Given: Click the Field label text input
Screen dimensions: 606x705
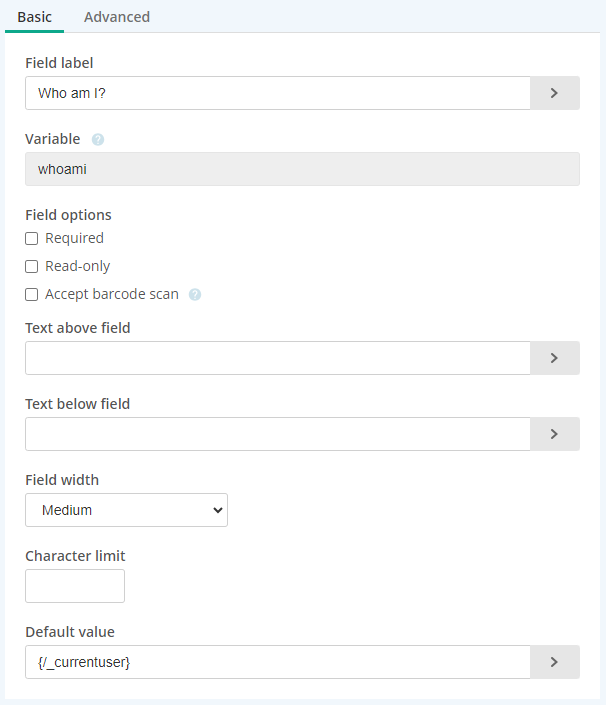Looking at the screenshot, I should 277,93.
